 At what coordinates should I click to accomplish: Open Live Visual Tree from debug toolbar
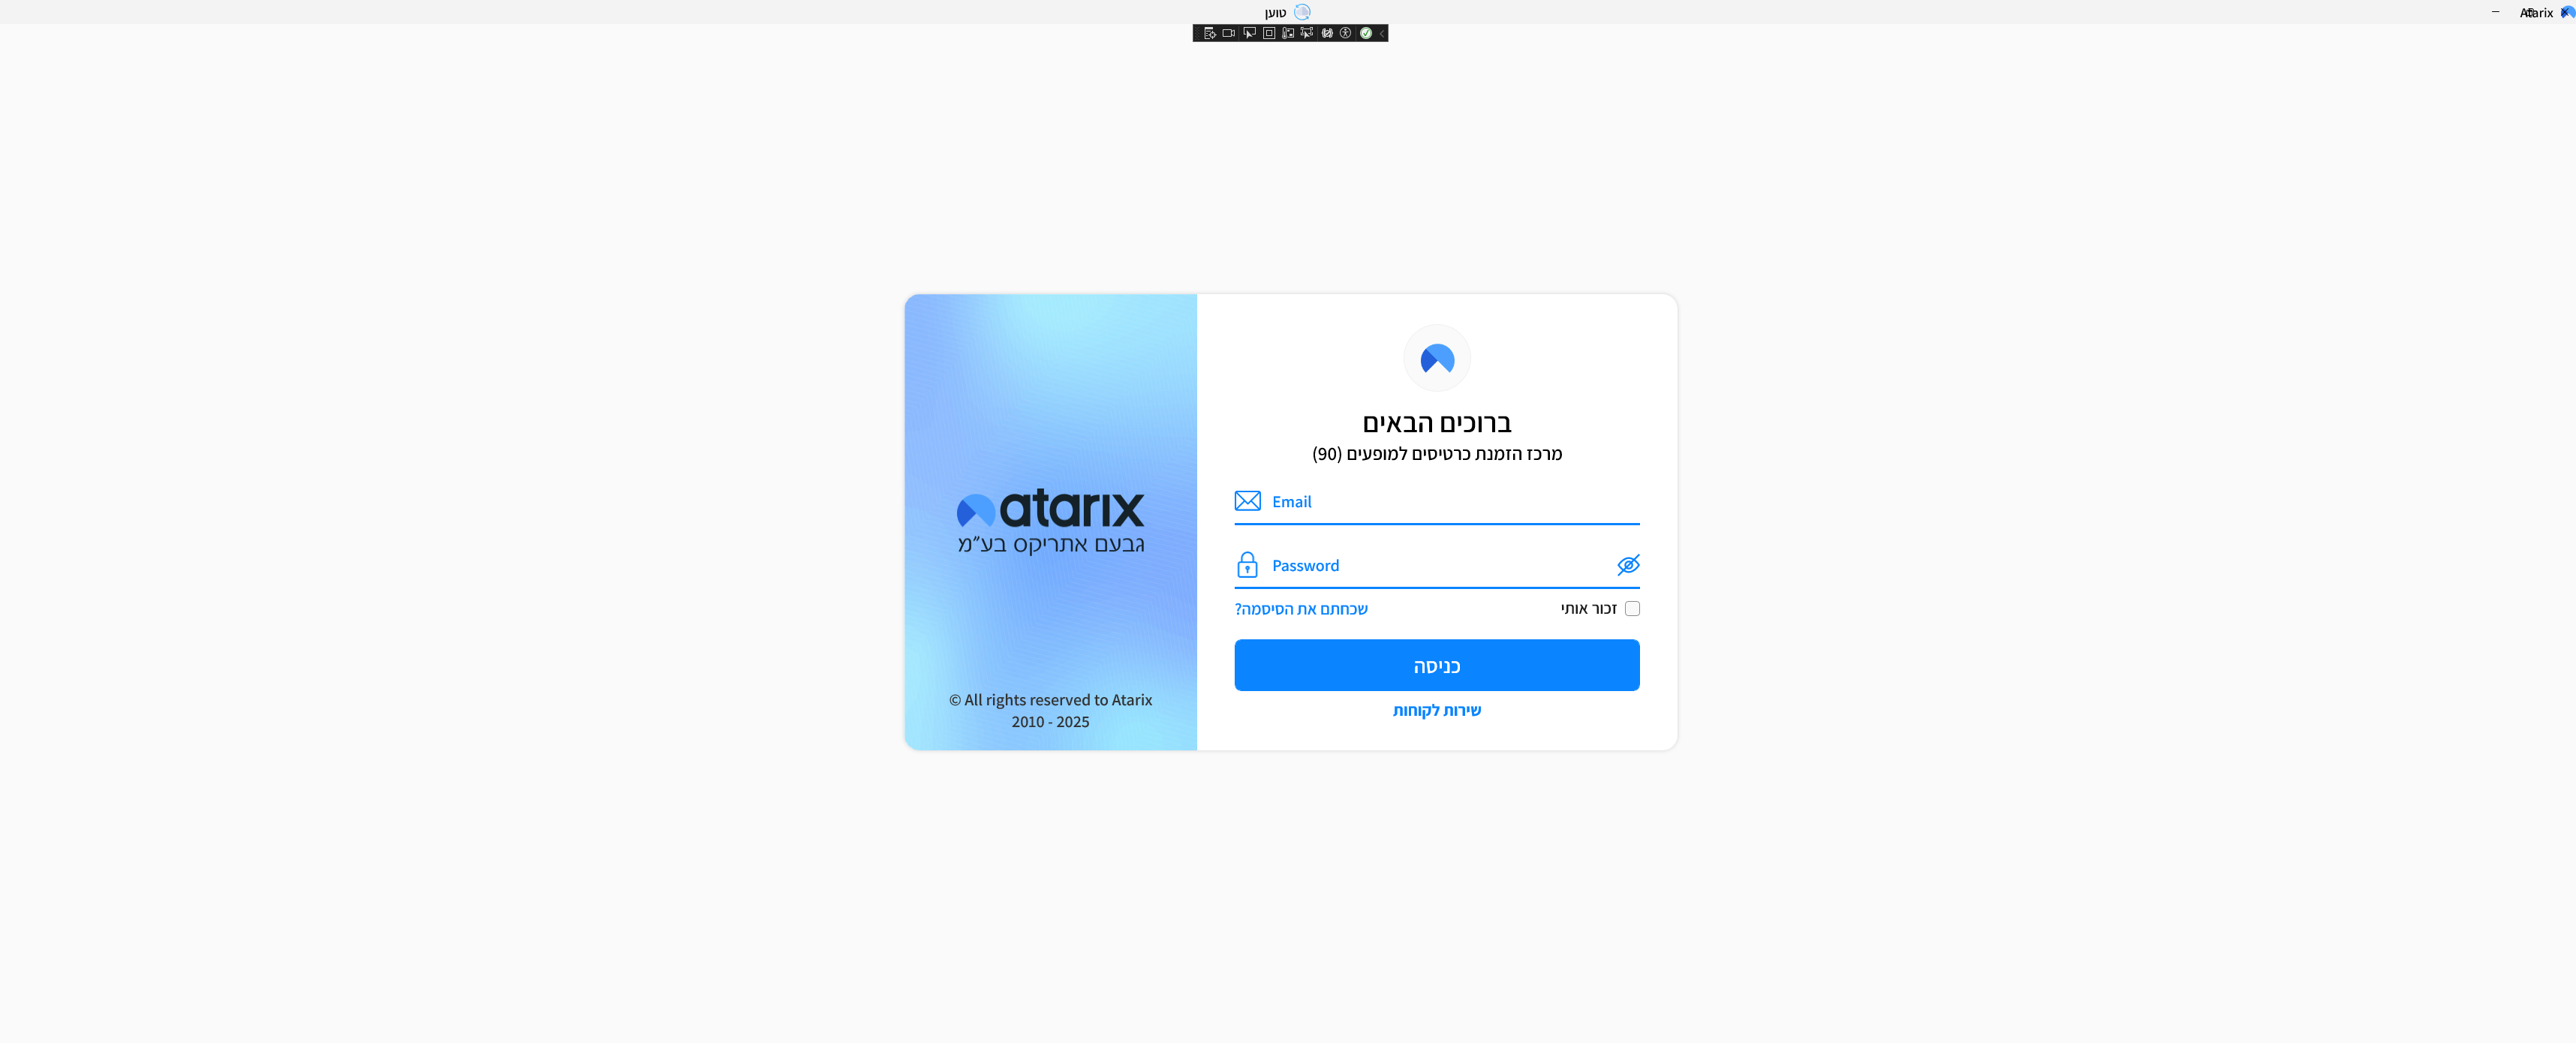pyautogui.click(x=1210, y=33)
